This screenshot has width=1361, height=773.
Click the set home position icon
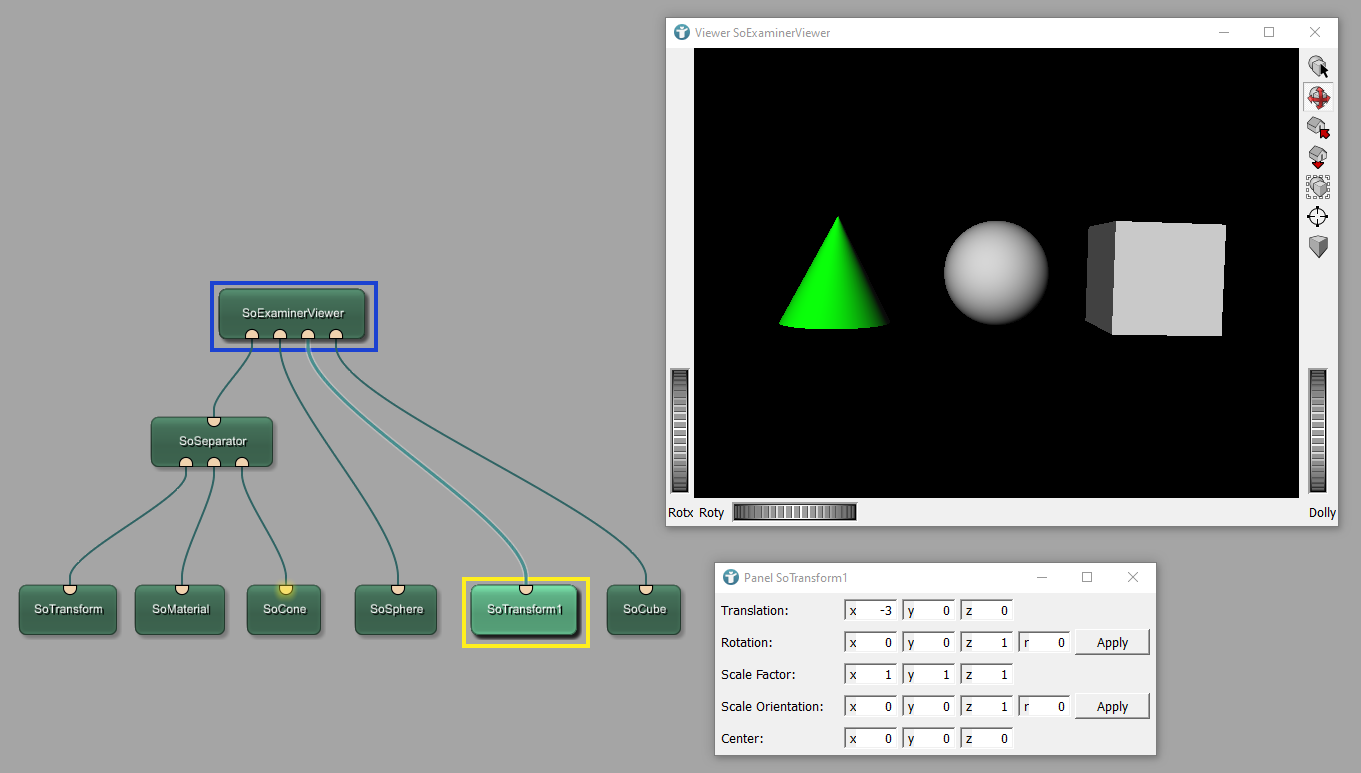1318,157
